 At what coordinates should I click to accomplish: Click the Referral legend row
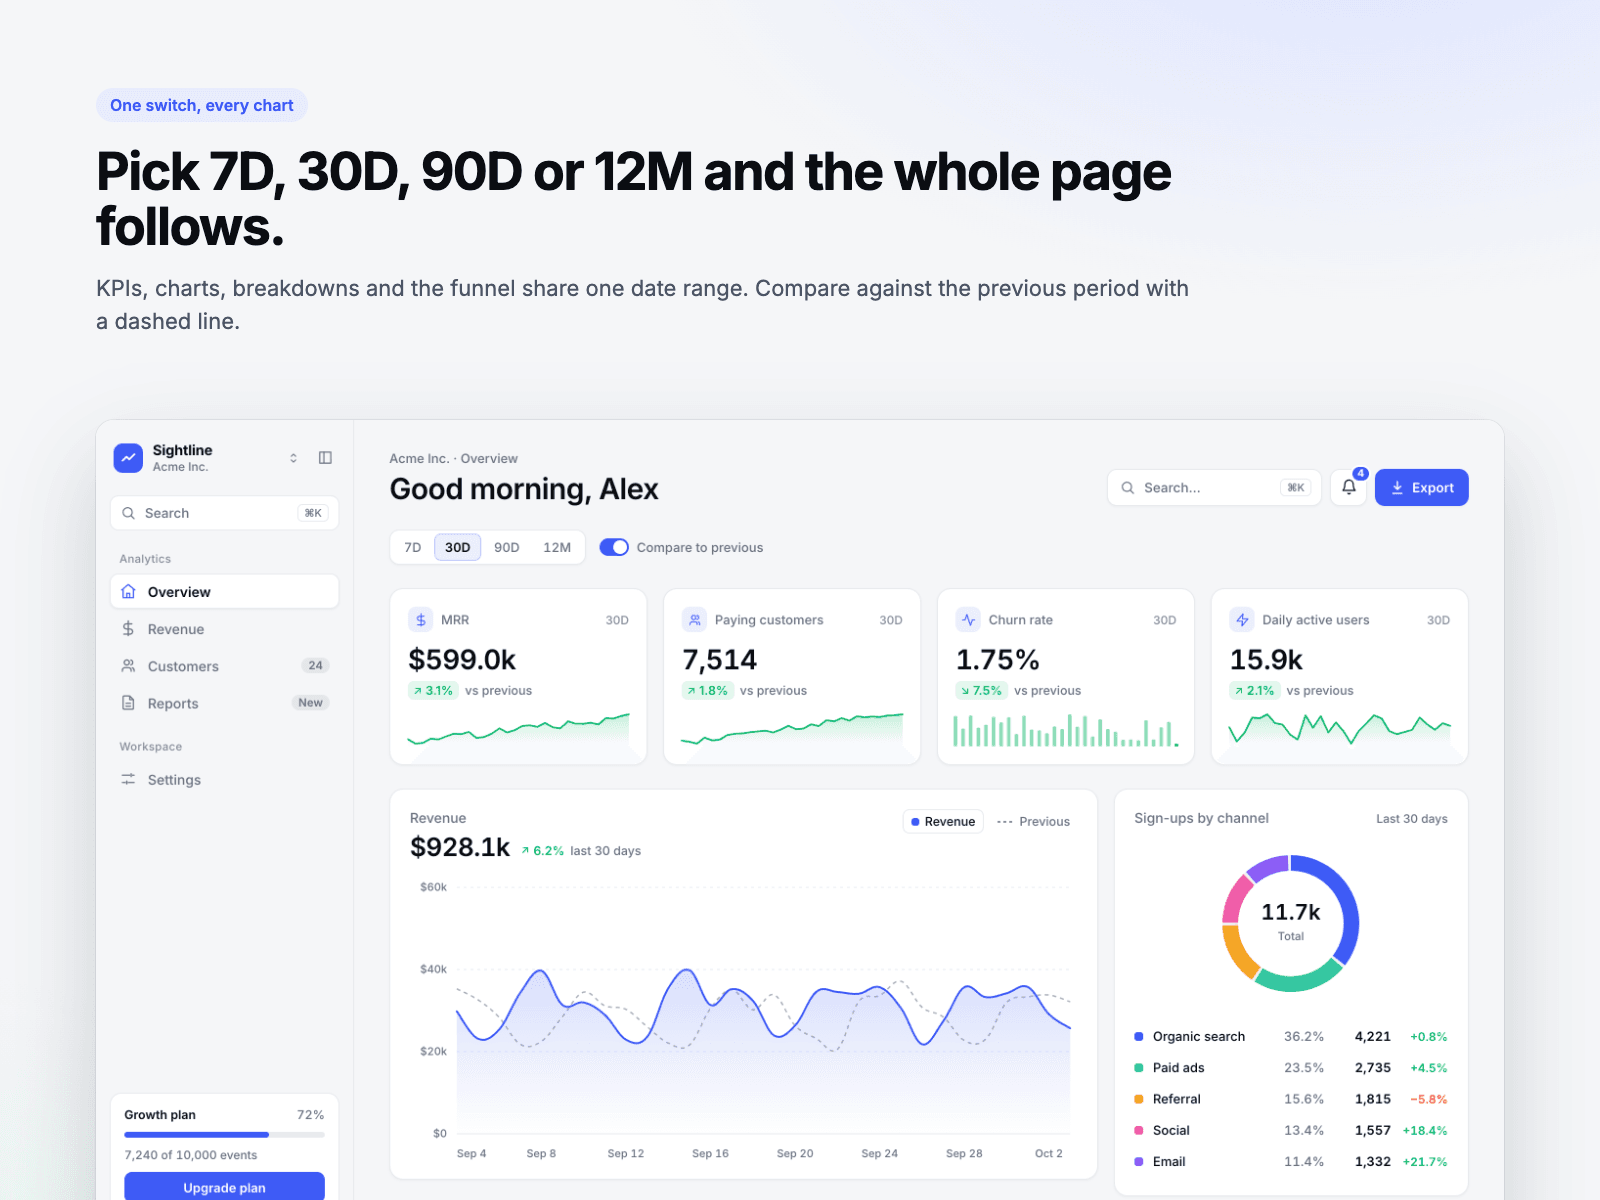1291,1099
